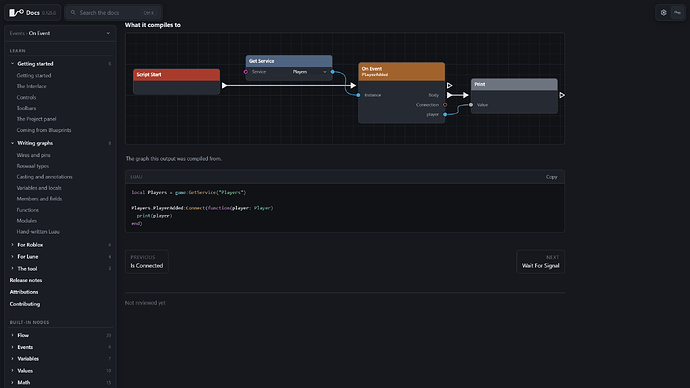This screenshot has height=388, width=690.
Task: Expand the Variables nodes section
Action: (x=60, y=359)
